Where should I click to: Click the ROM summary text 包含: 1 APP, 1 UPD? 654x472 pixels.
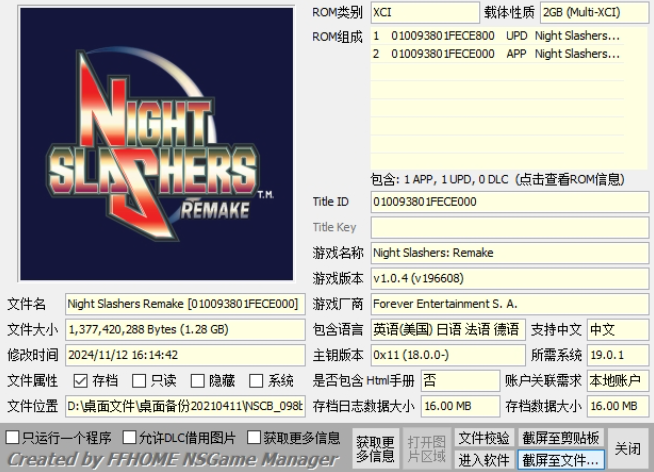[x=497, y=180]
